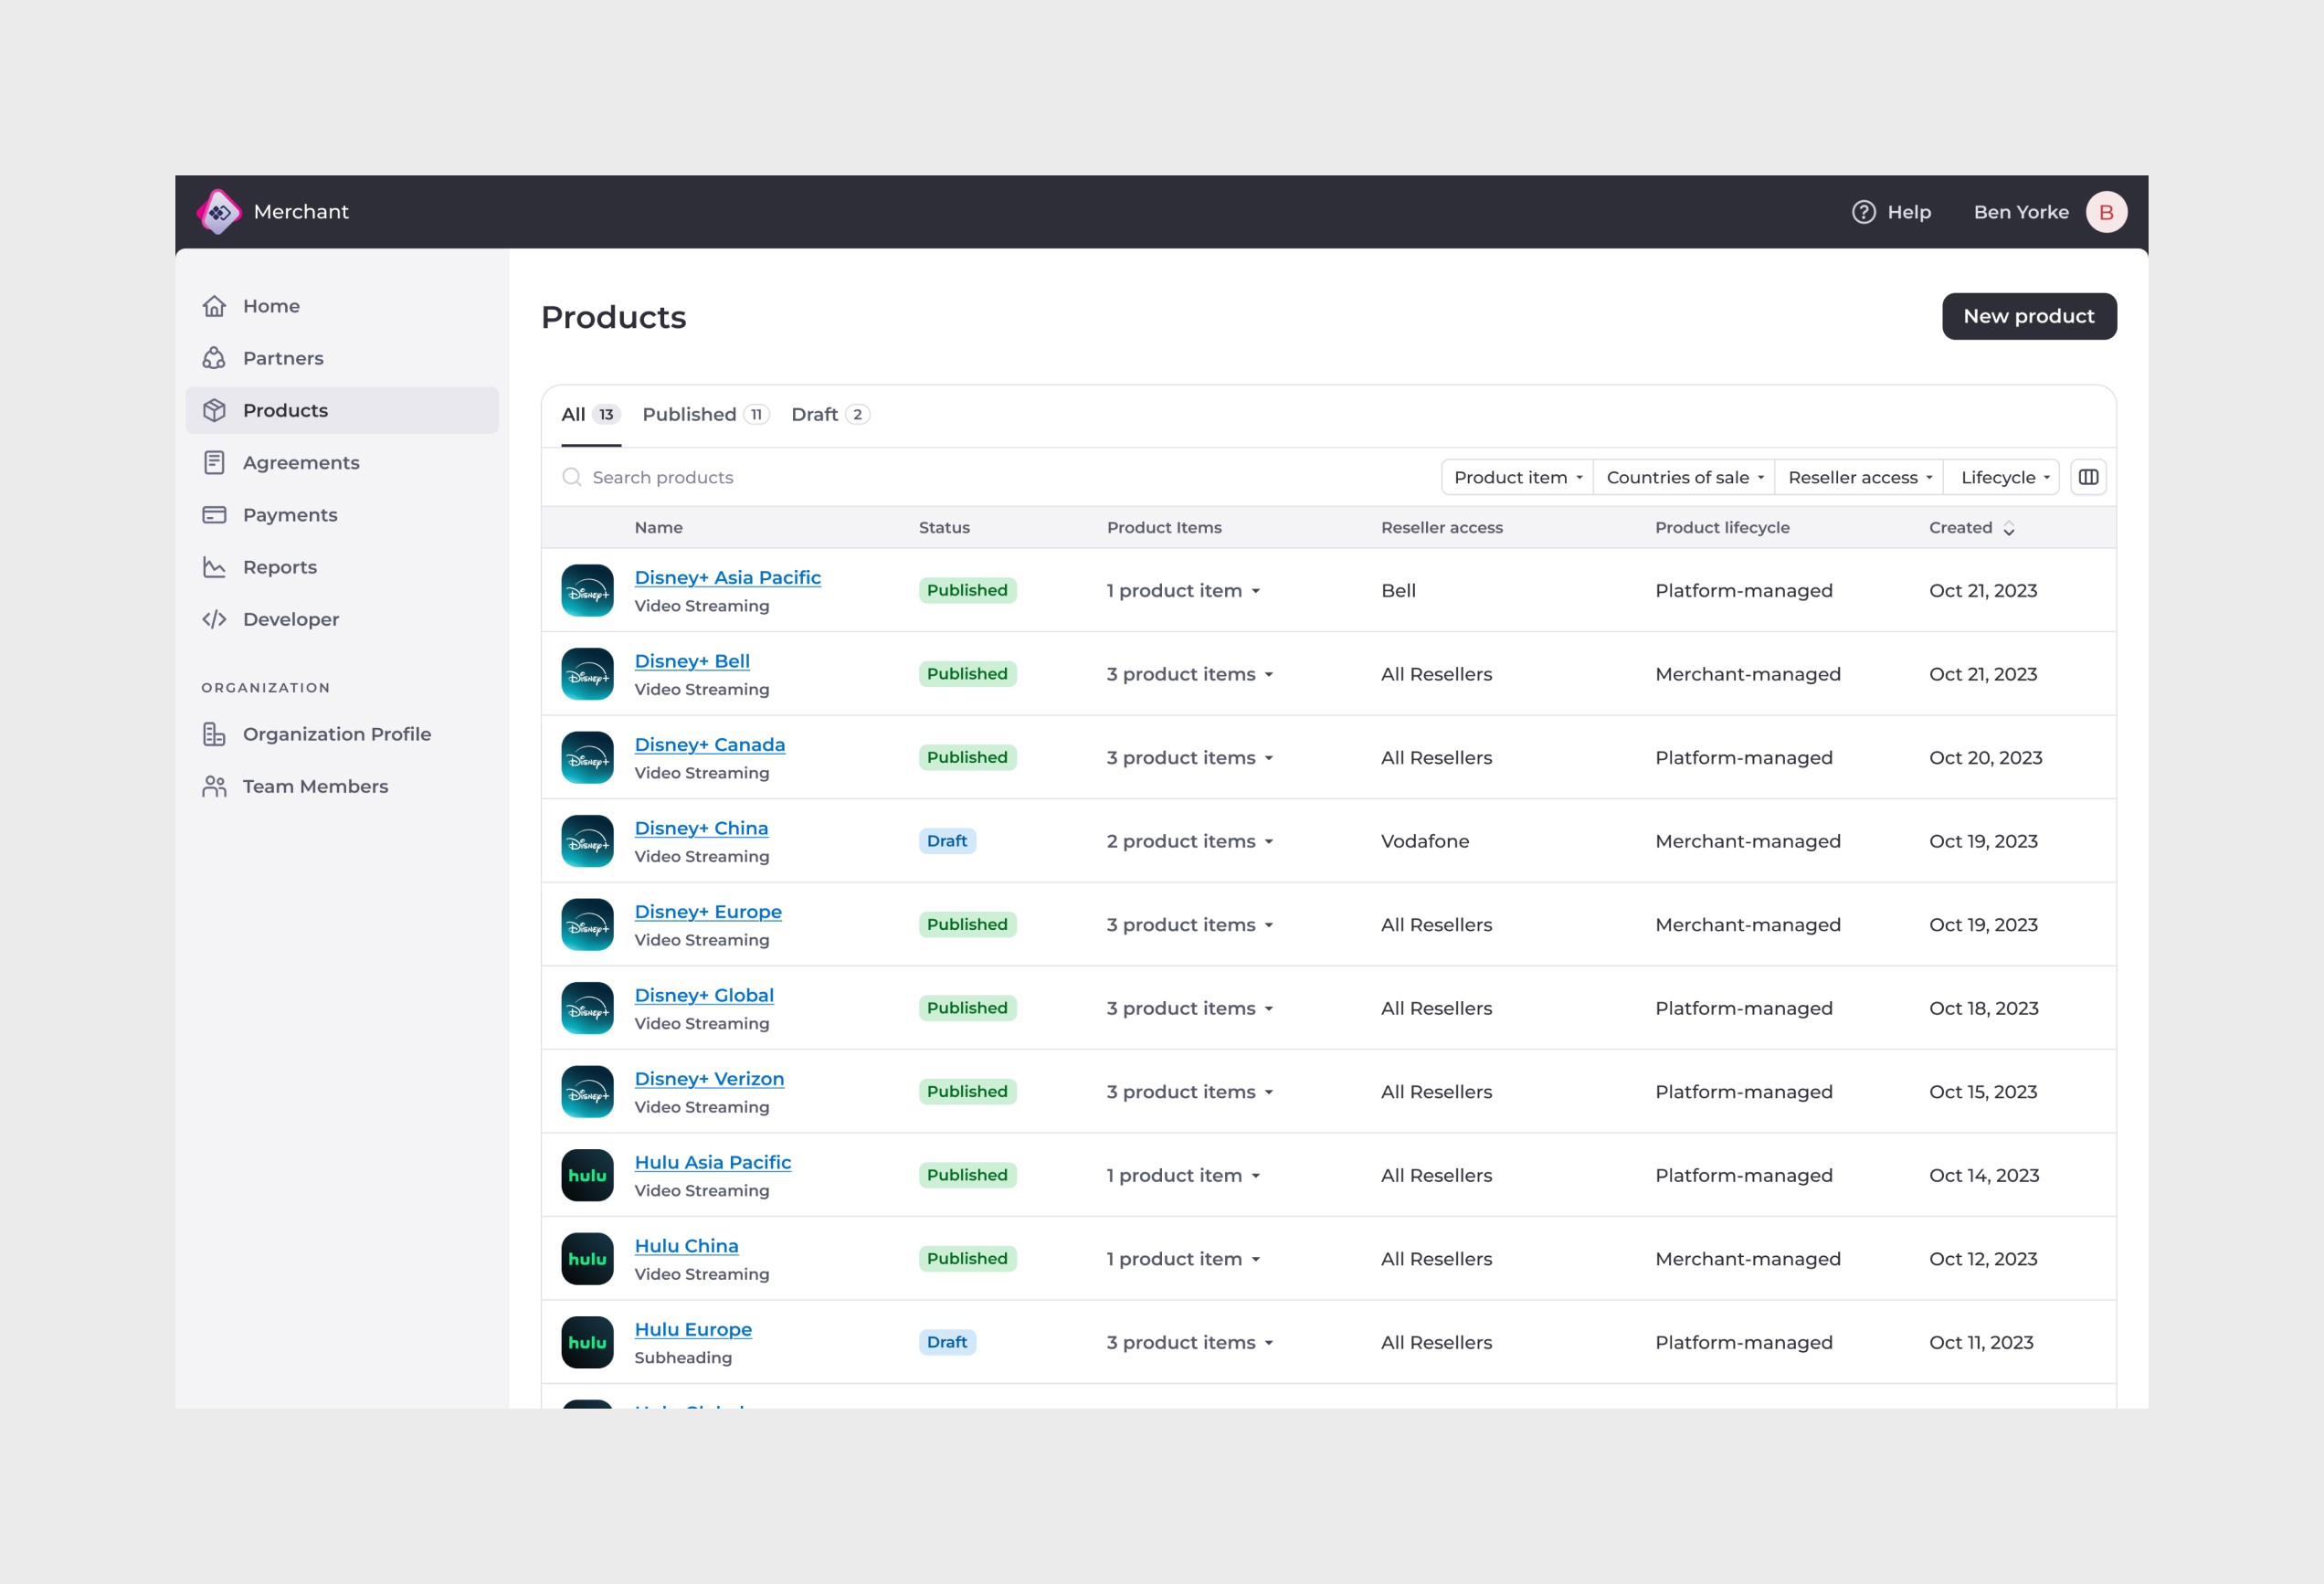2324x1584 pixels.
Task: Click the Hulu Asia Pacific logo thumbnail
Action: (587, 1175)
